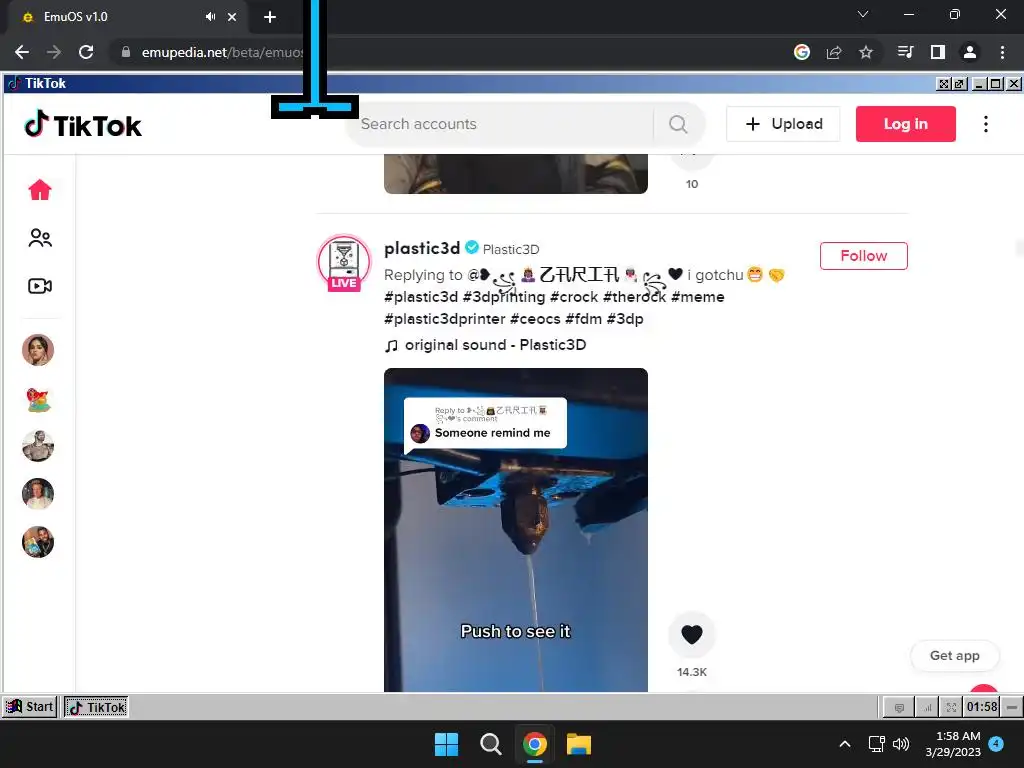Open the three-dot more options menu
This screenshot has width=1024, height=768.
click(986, 124)
